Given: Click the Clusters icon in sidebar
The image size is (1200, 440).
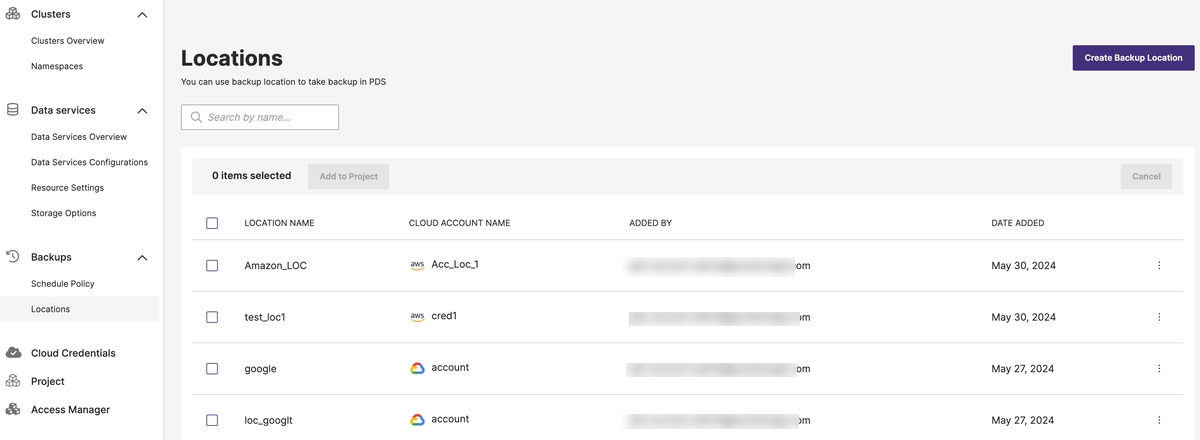Looking at the screenshot, I should coord(13,15).
